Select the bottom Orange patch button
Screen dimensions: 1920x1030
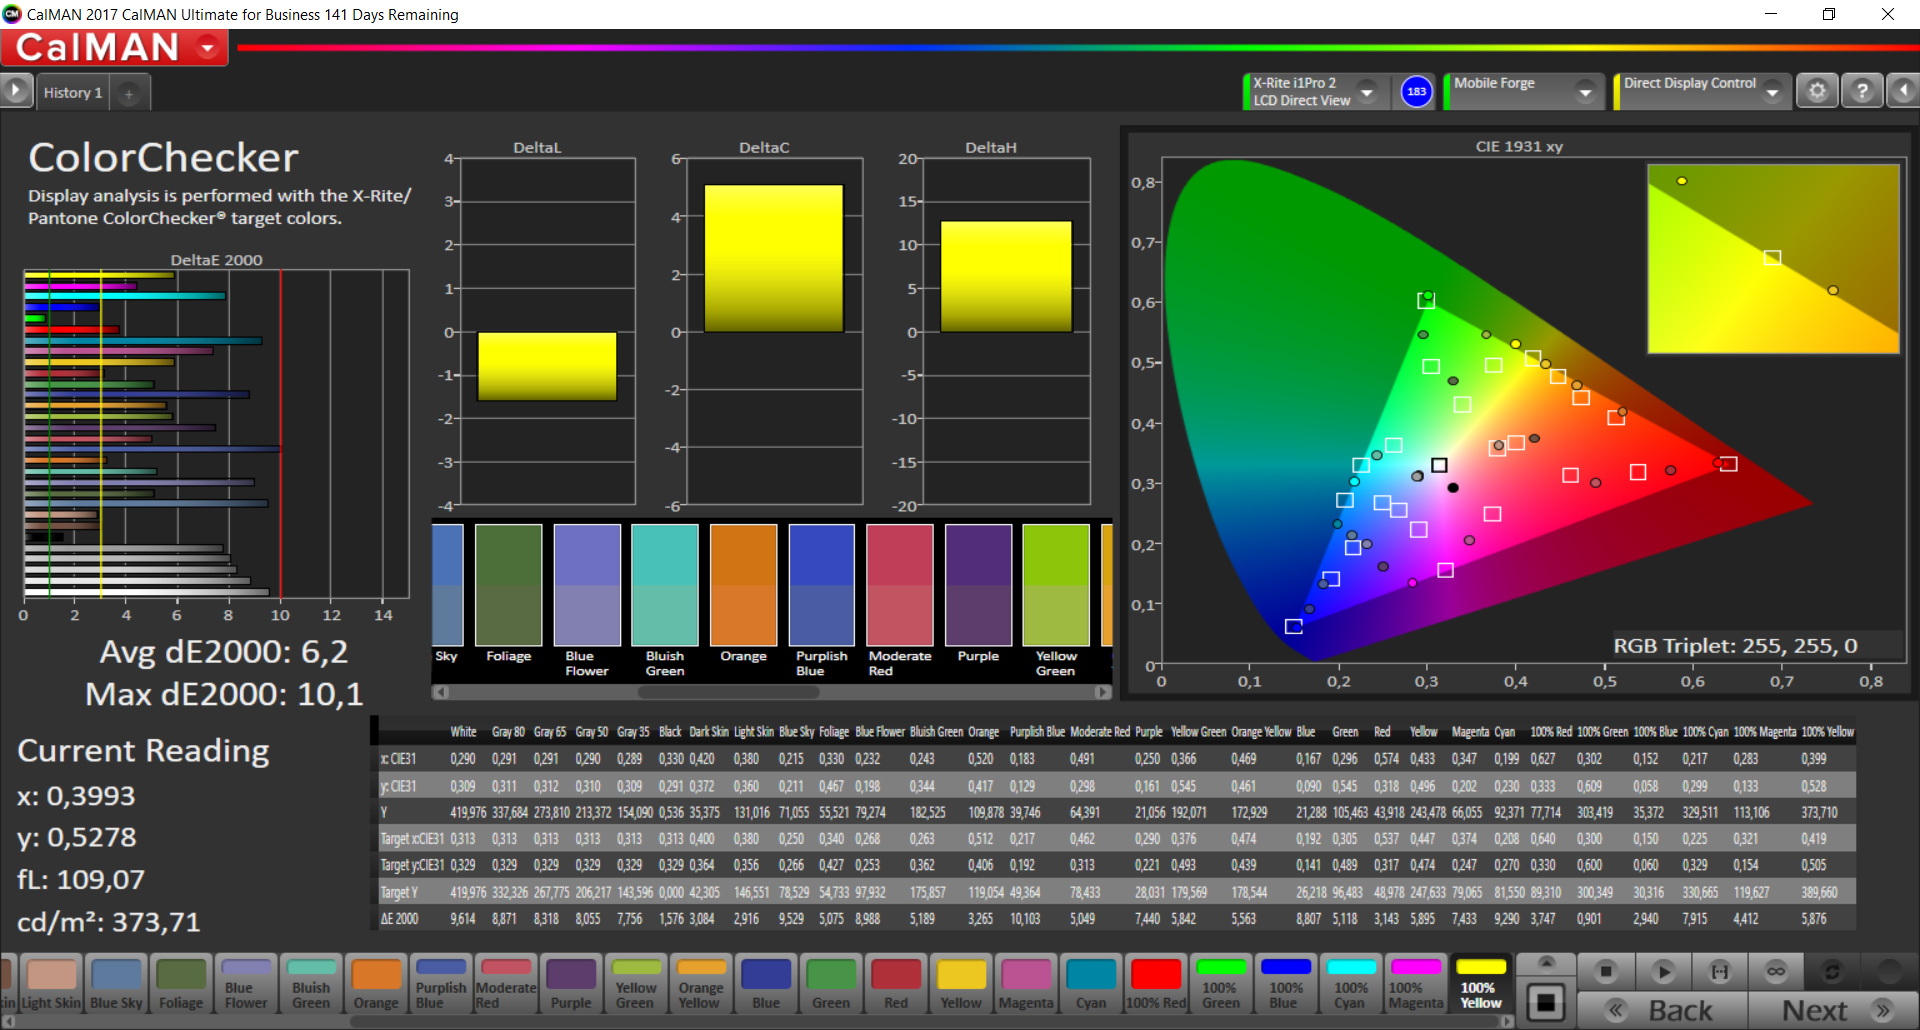pos(376,984)
